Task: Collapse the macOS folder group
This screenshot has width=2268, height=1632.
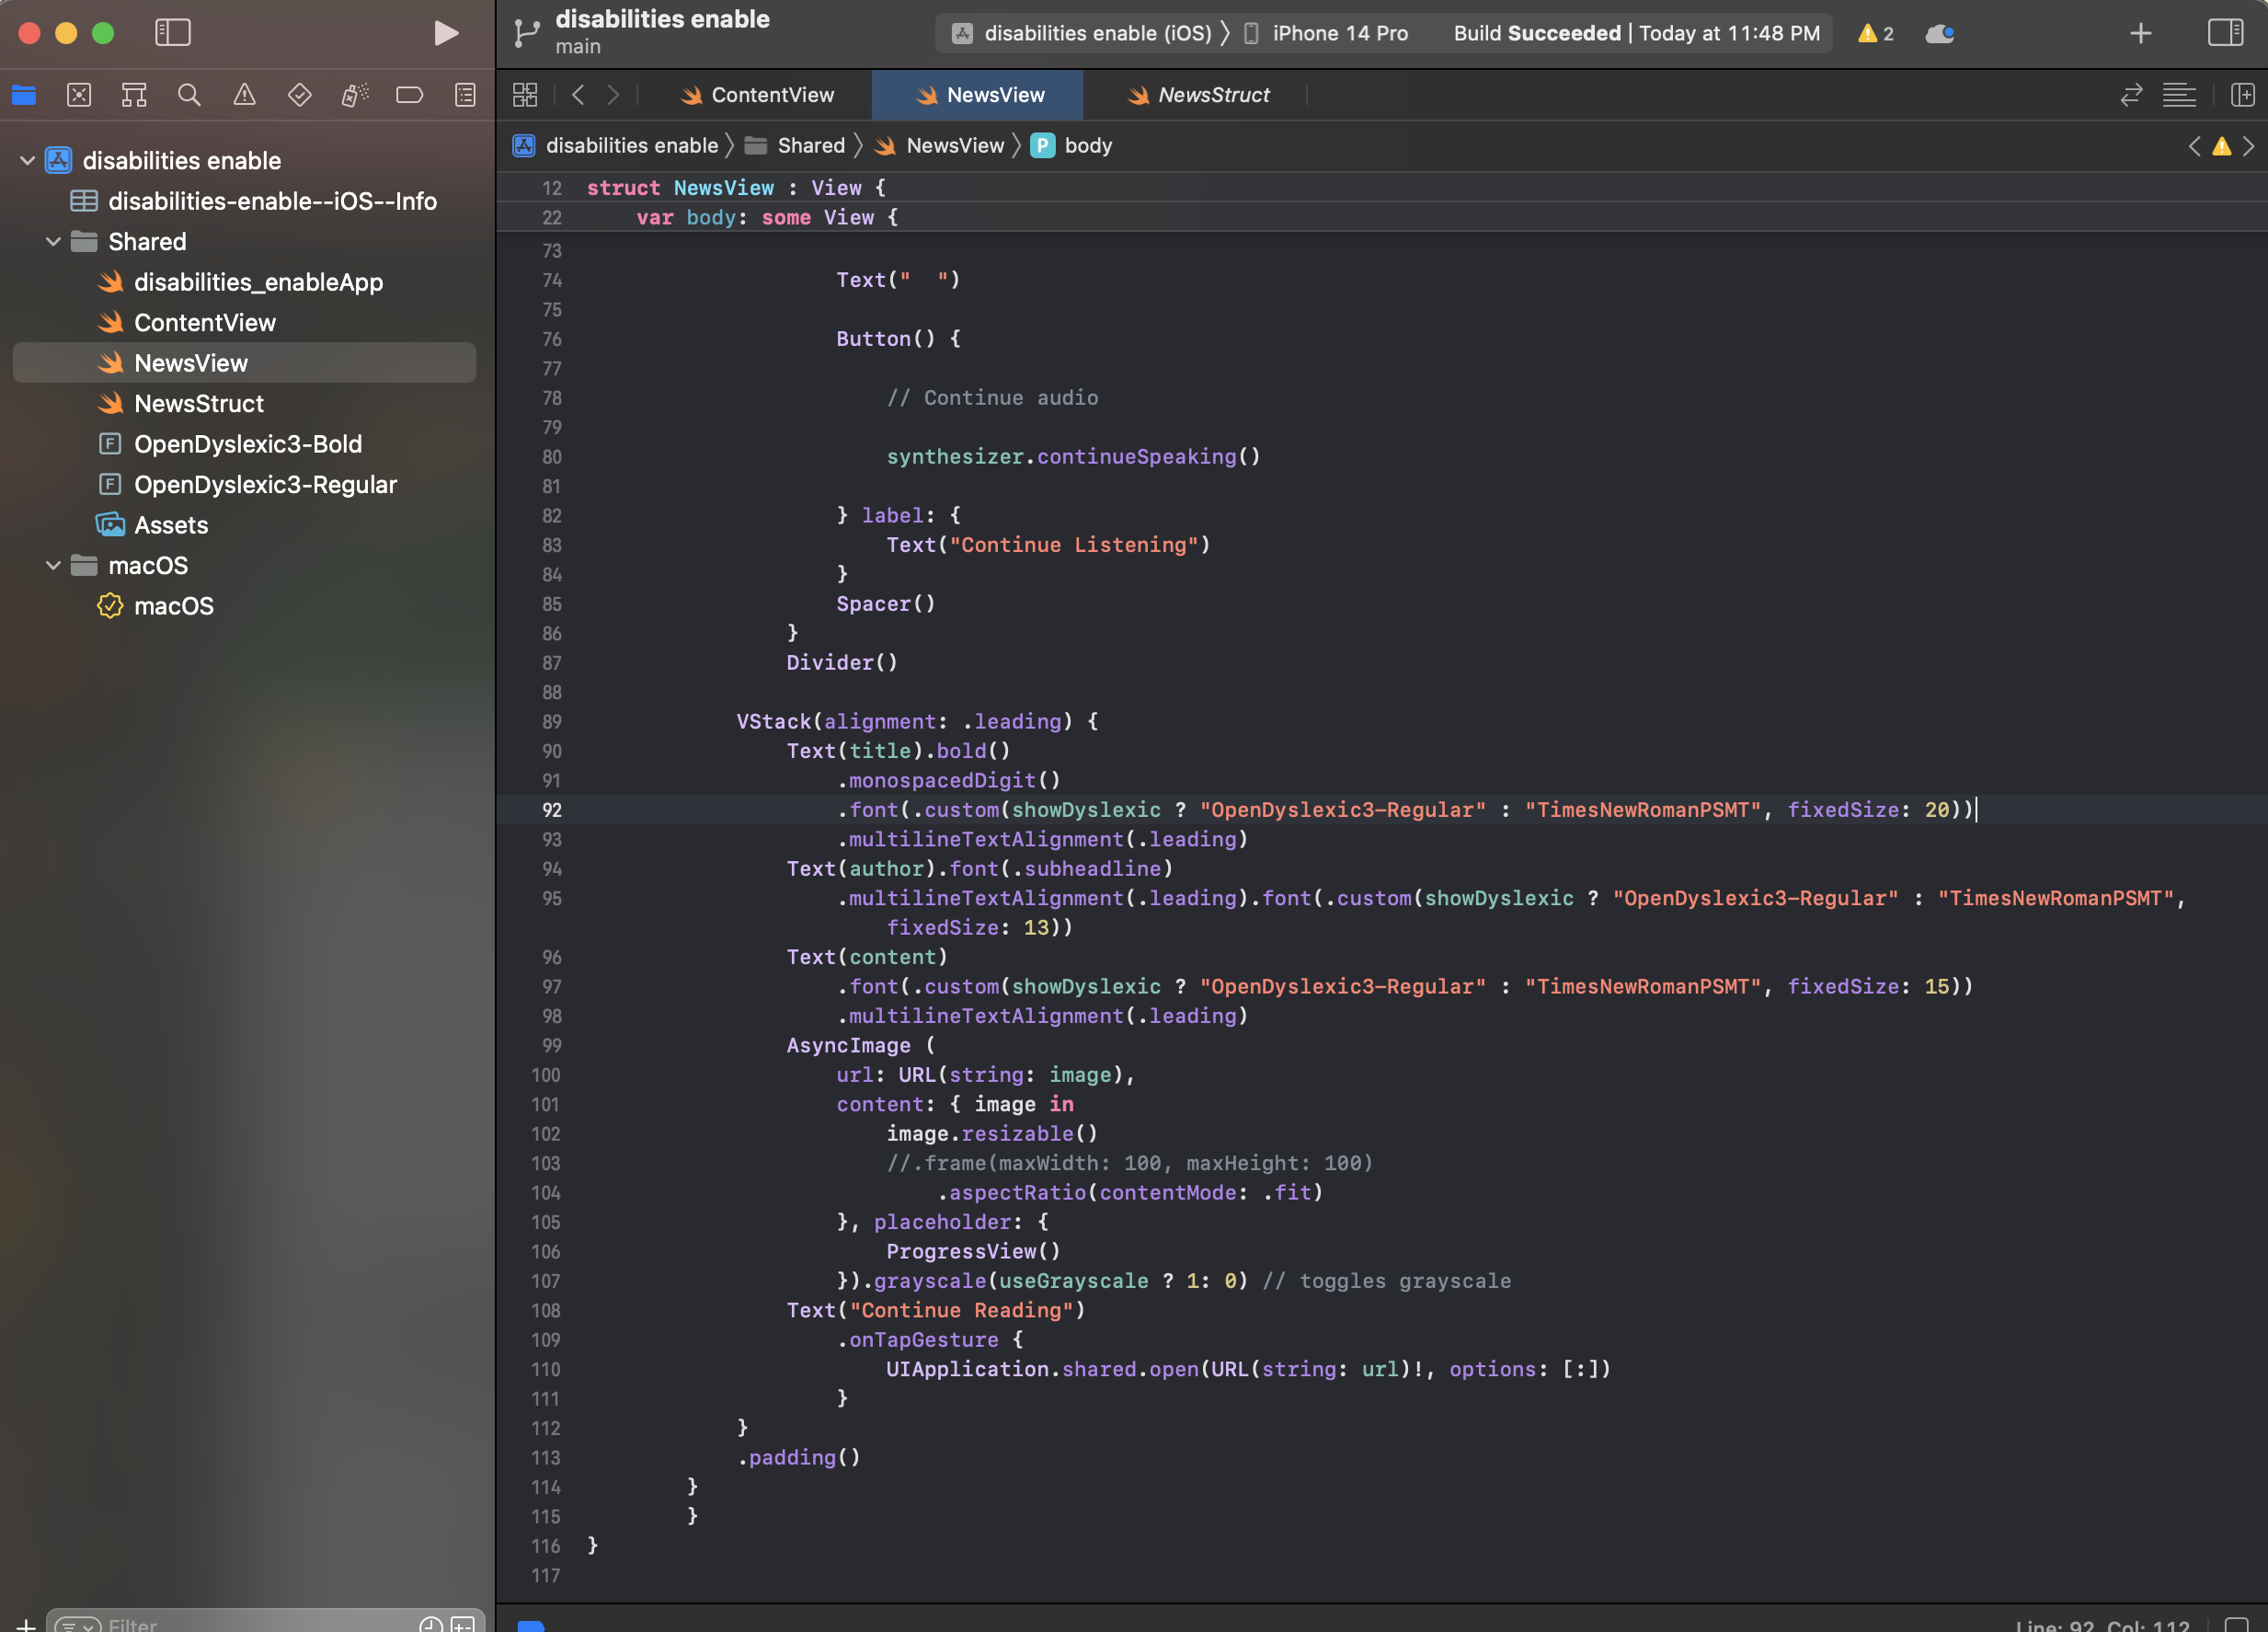Action: (54, 566)
